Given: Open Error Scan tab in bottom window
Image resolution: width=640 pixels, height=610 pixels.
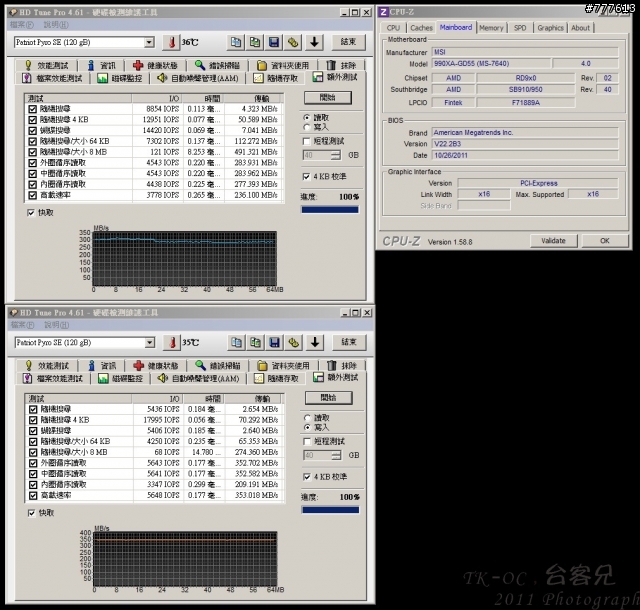Looking at the screenshot, I should (218, 365).
